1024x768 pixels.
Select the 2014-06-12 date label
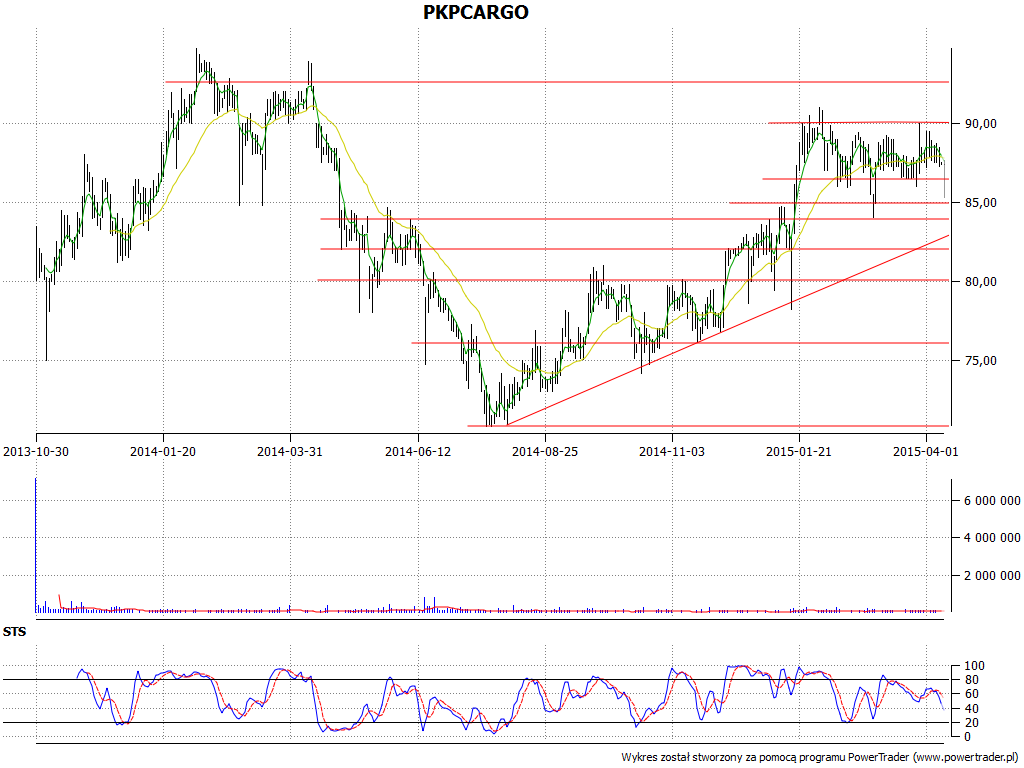pos(417,451)
